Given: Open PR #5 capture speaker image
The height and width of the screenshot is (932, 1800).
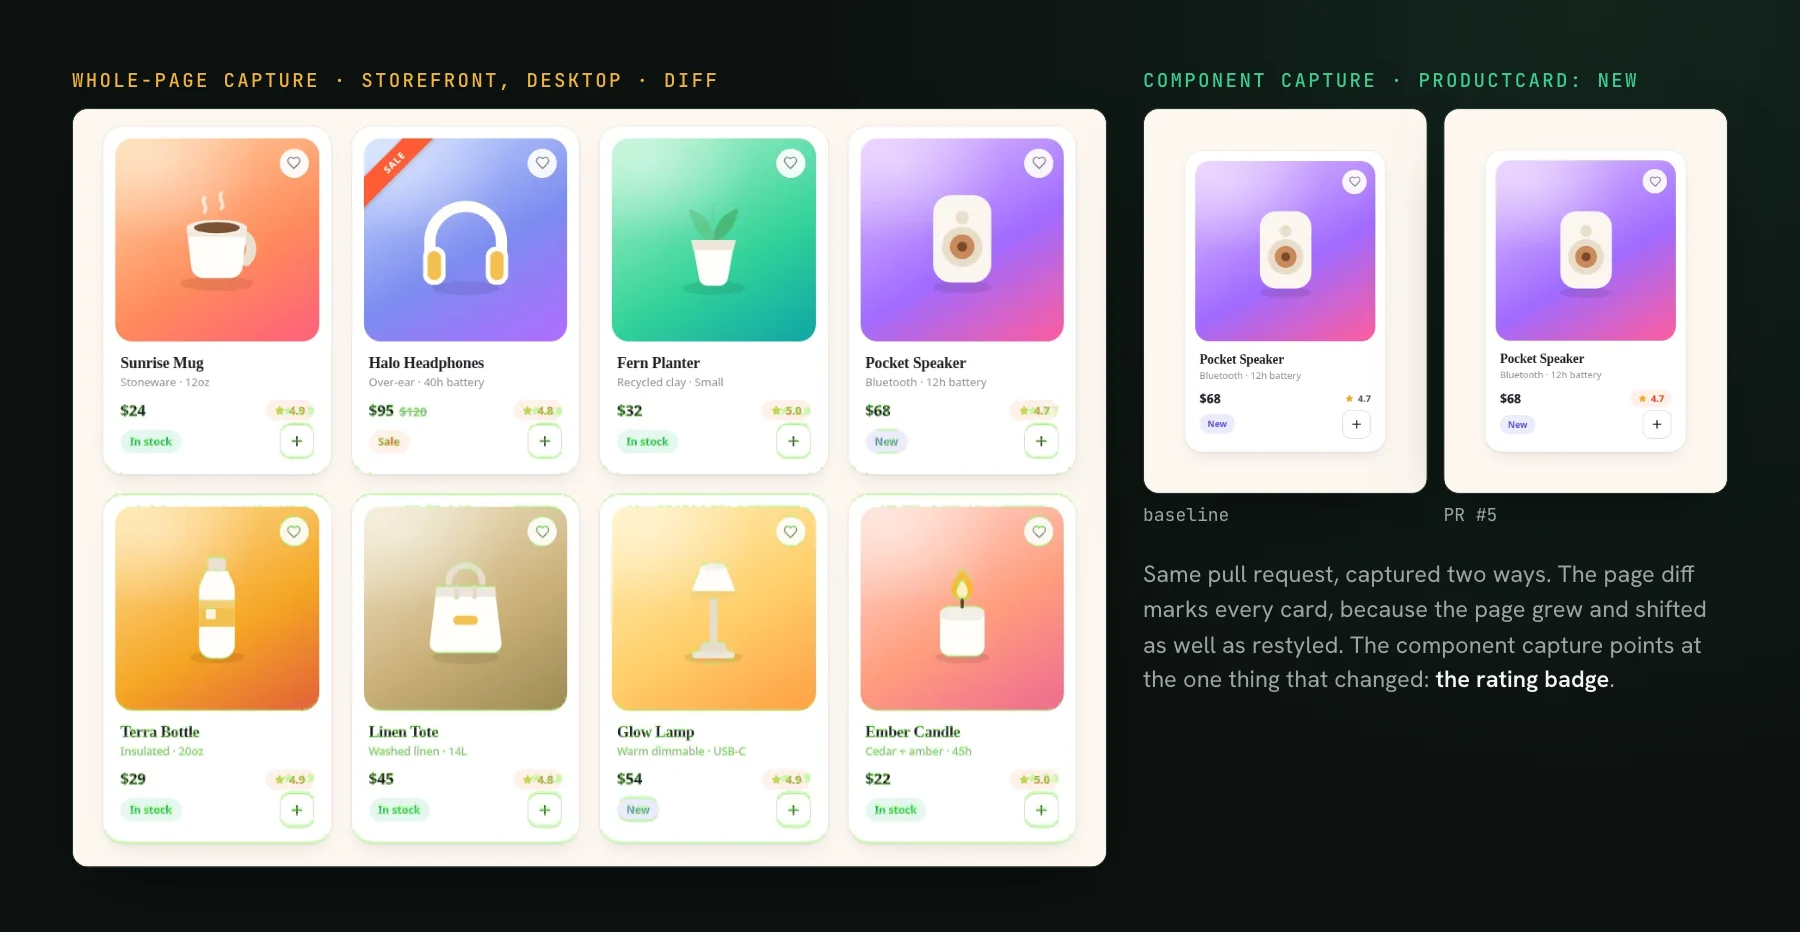Looking at the screenshot, I should (1586, 251).
